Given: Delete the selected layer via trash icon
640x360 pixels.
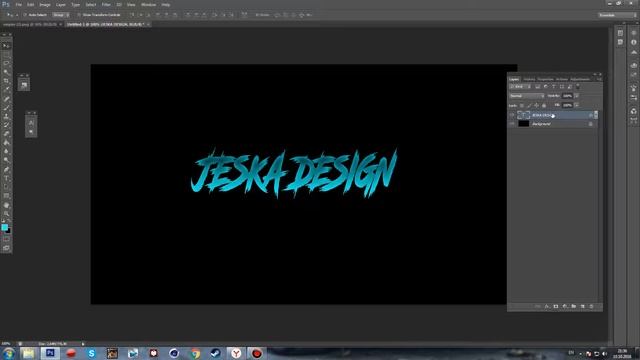Looking at the screenshot, I should pyautogui.click(x=591, y=306).
